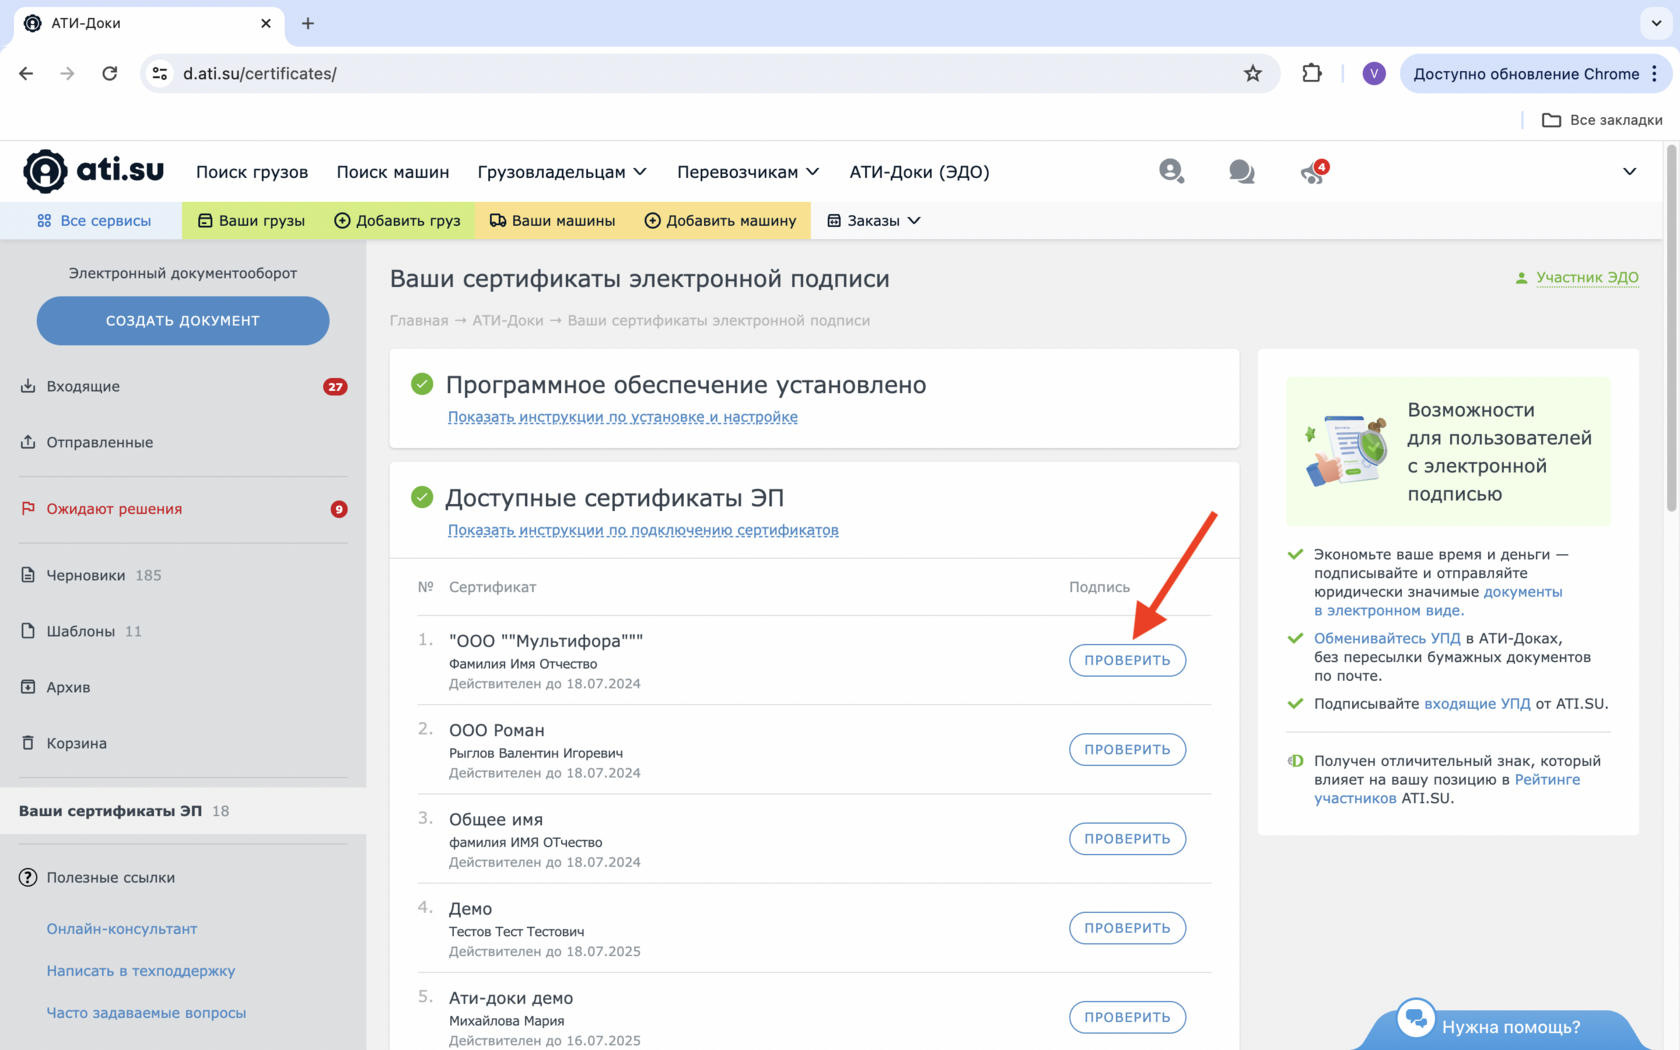Image resolution: width=1680 pixels, height=1050 pixels.
Task: Show certificate connection instructions
Action: click(643, 530)
